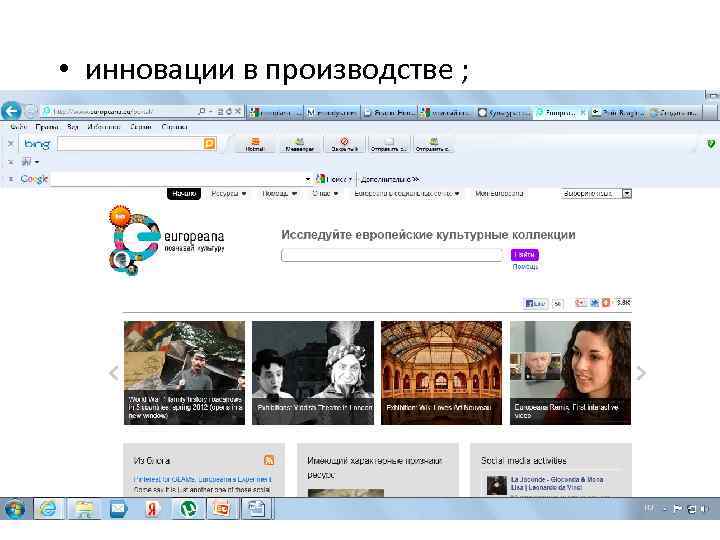Viewport: 720px width, 540px height.
Task: Expand the Ресурсы navigation dropdown
Action: (x=229, y=194)
